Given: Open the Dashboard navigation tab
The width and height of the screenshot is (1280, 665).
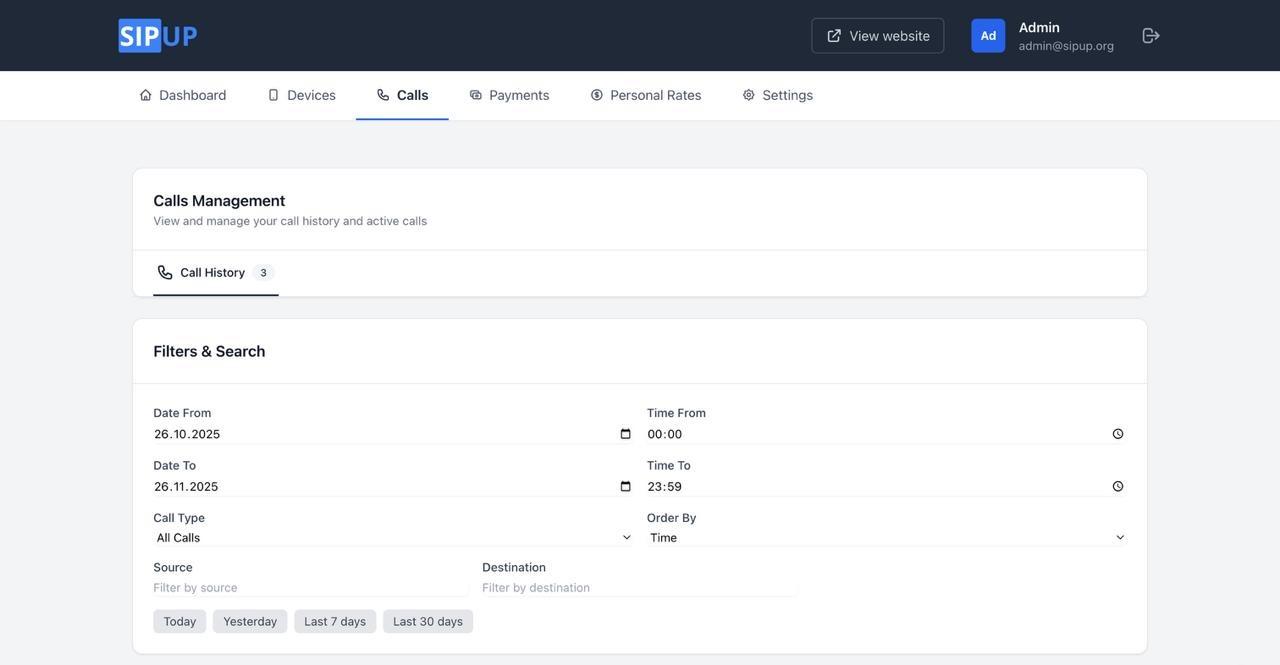Looking at the screenshot, I should tap(183, 95).
